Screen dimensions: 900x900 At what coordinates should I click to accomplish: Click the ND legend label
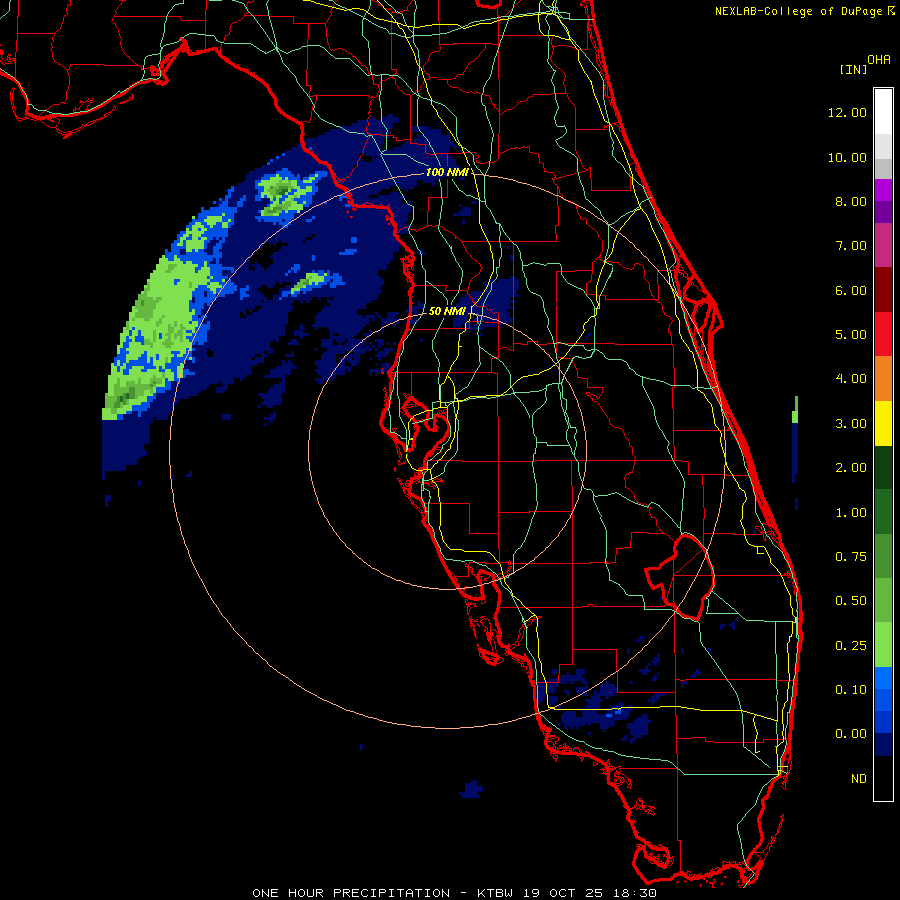(x=859, y=779)
